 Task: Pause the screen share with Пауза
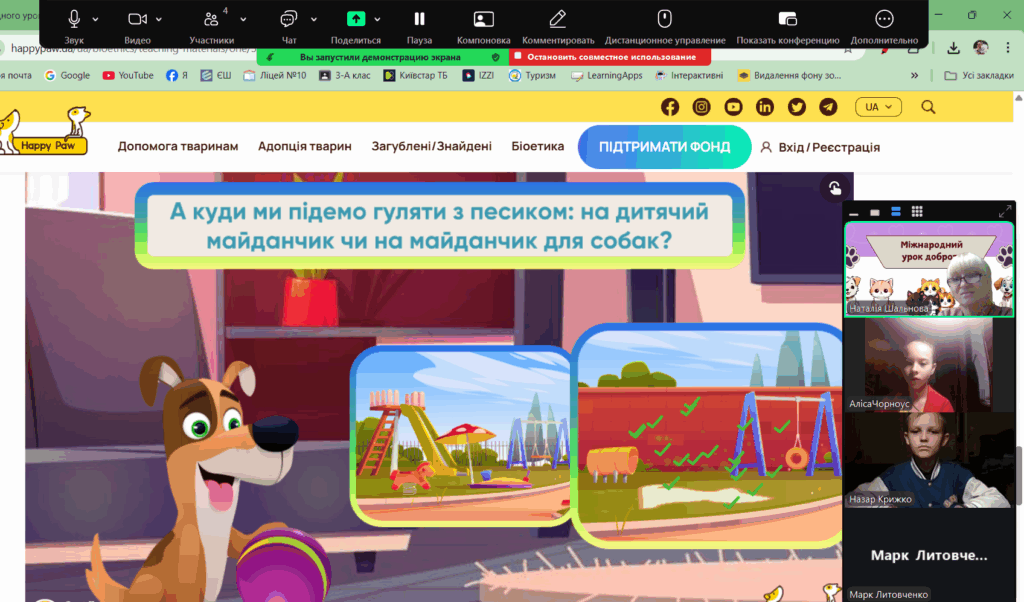point(419,19)
